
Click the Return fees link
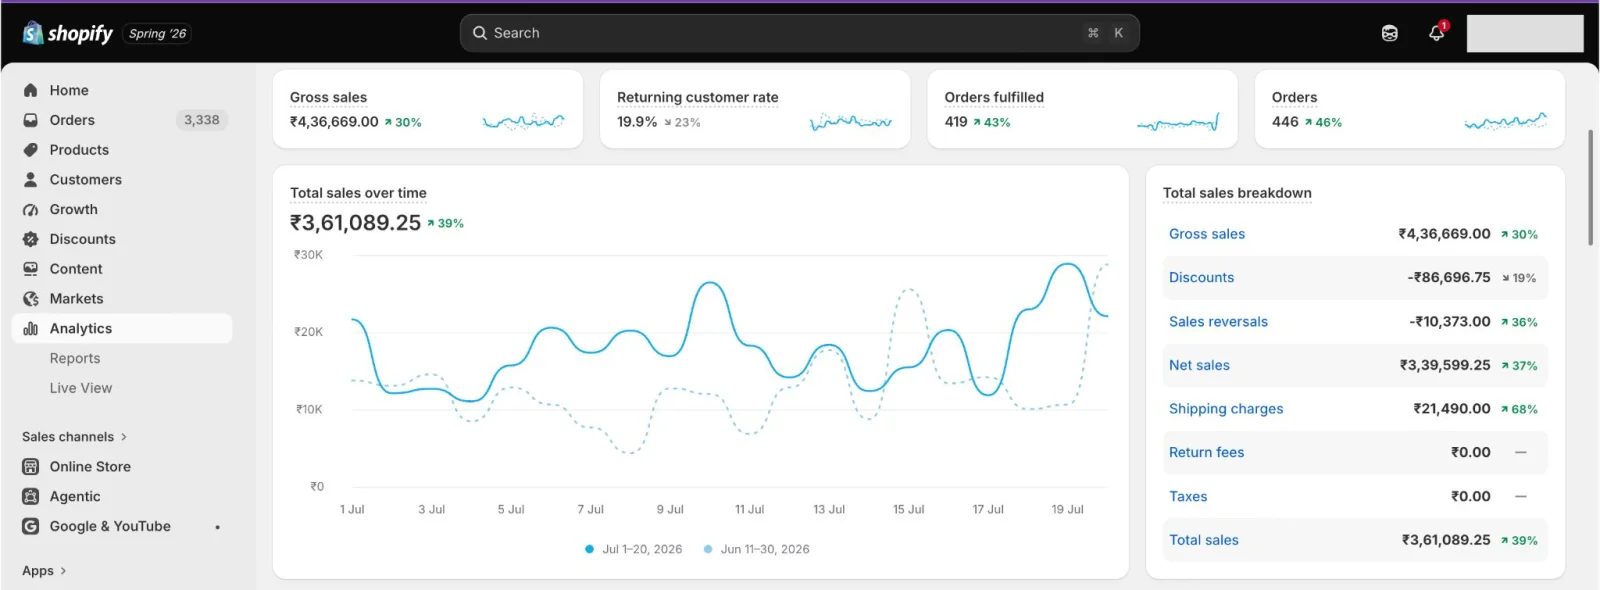[1206, 453]
